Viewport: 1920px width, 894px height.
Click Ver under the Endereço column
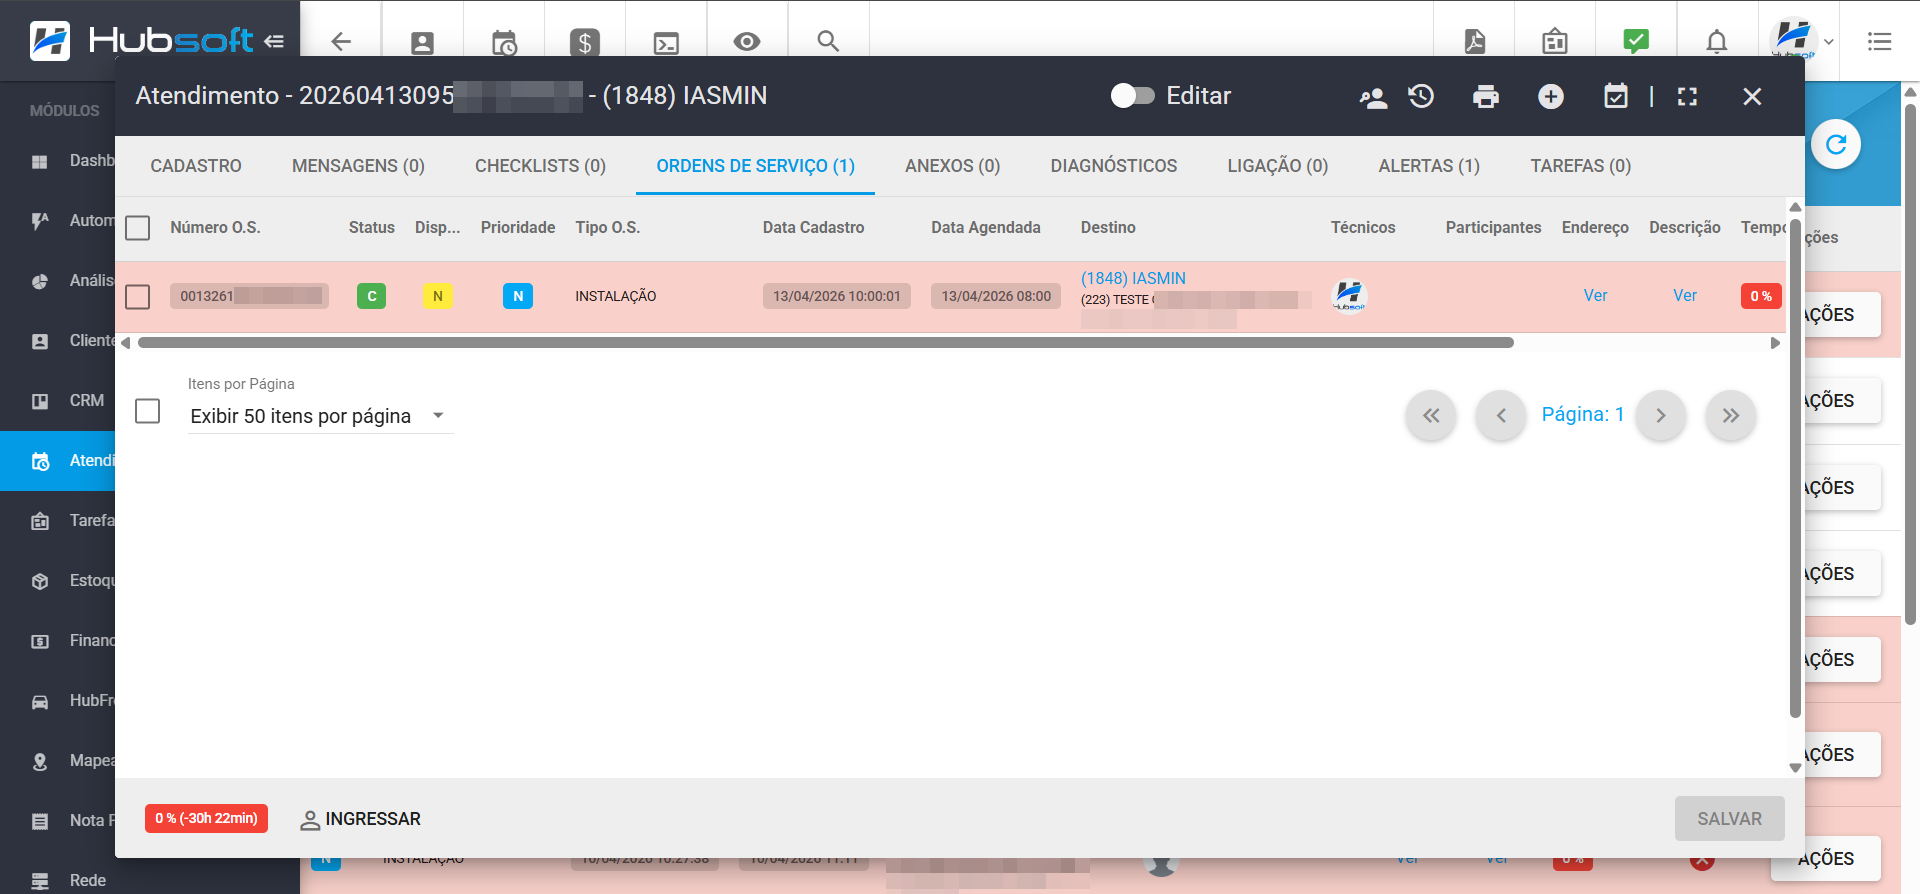click(x=1595, y=296)
